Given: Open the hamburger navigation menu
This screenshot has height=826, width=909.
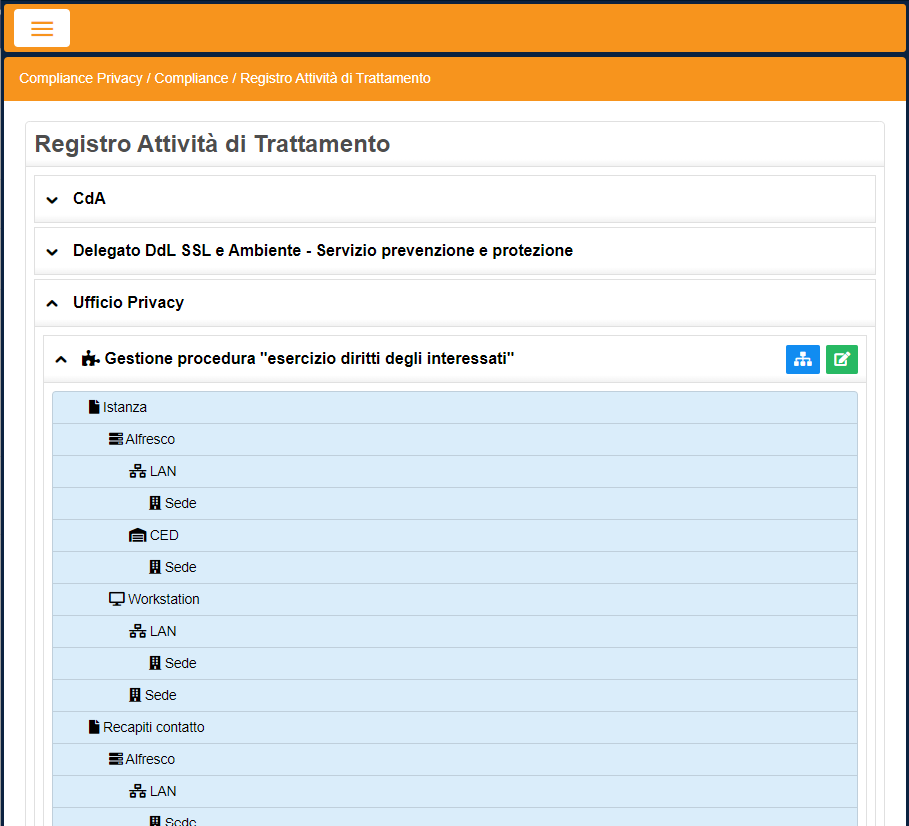Looking at the screenshot, I should (x=41, y=28).
